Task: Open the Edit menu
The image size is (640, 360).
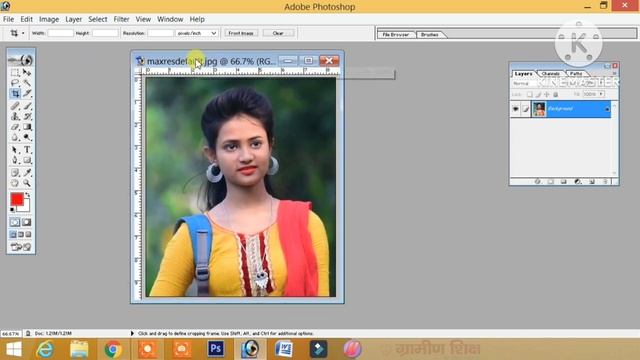Action: click(27, 19)
